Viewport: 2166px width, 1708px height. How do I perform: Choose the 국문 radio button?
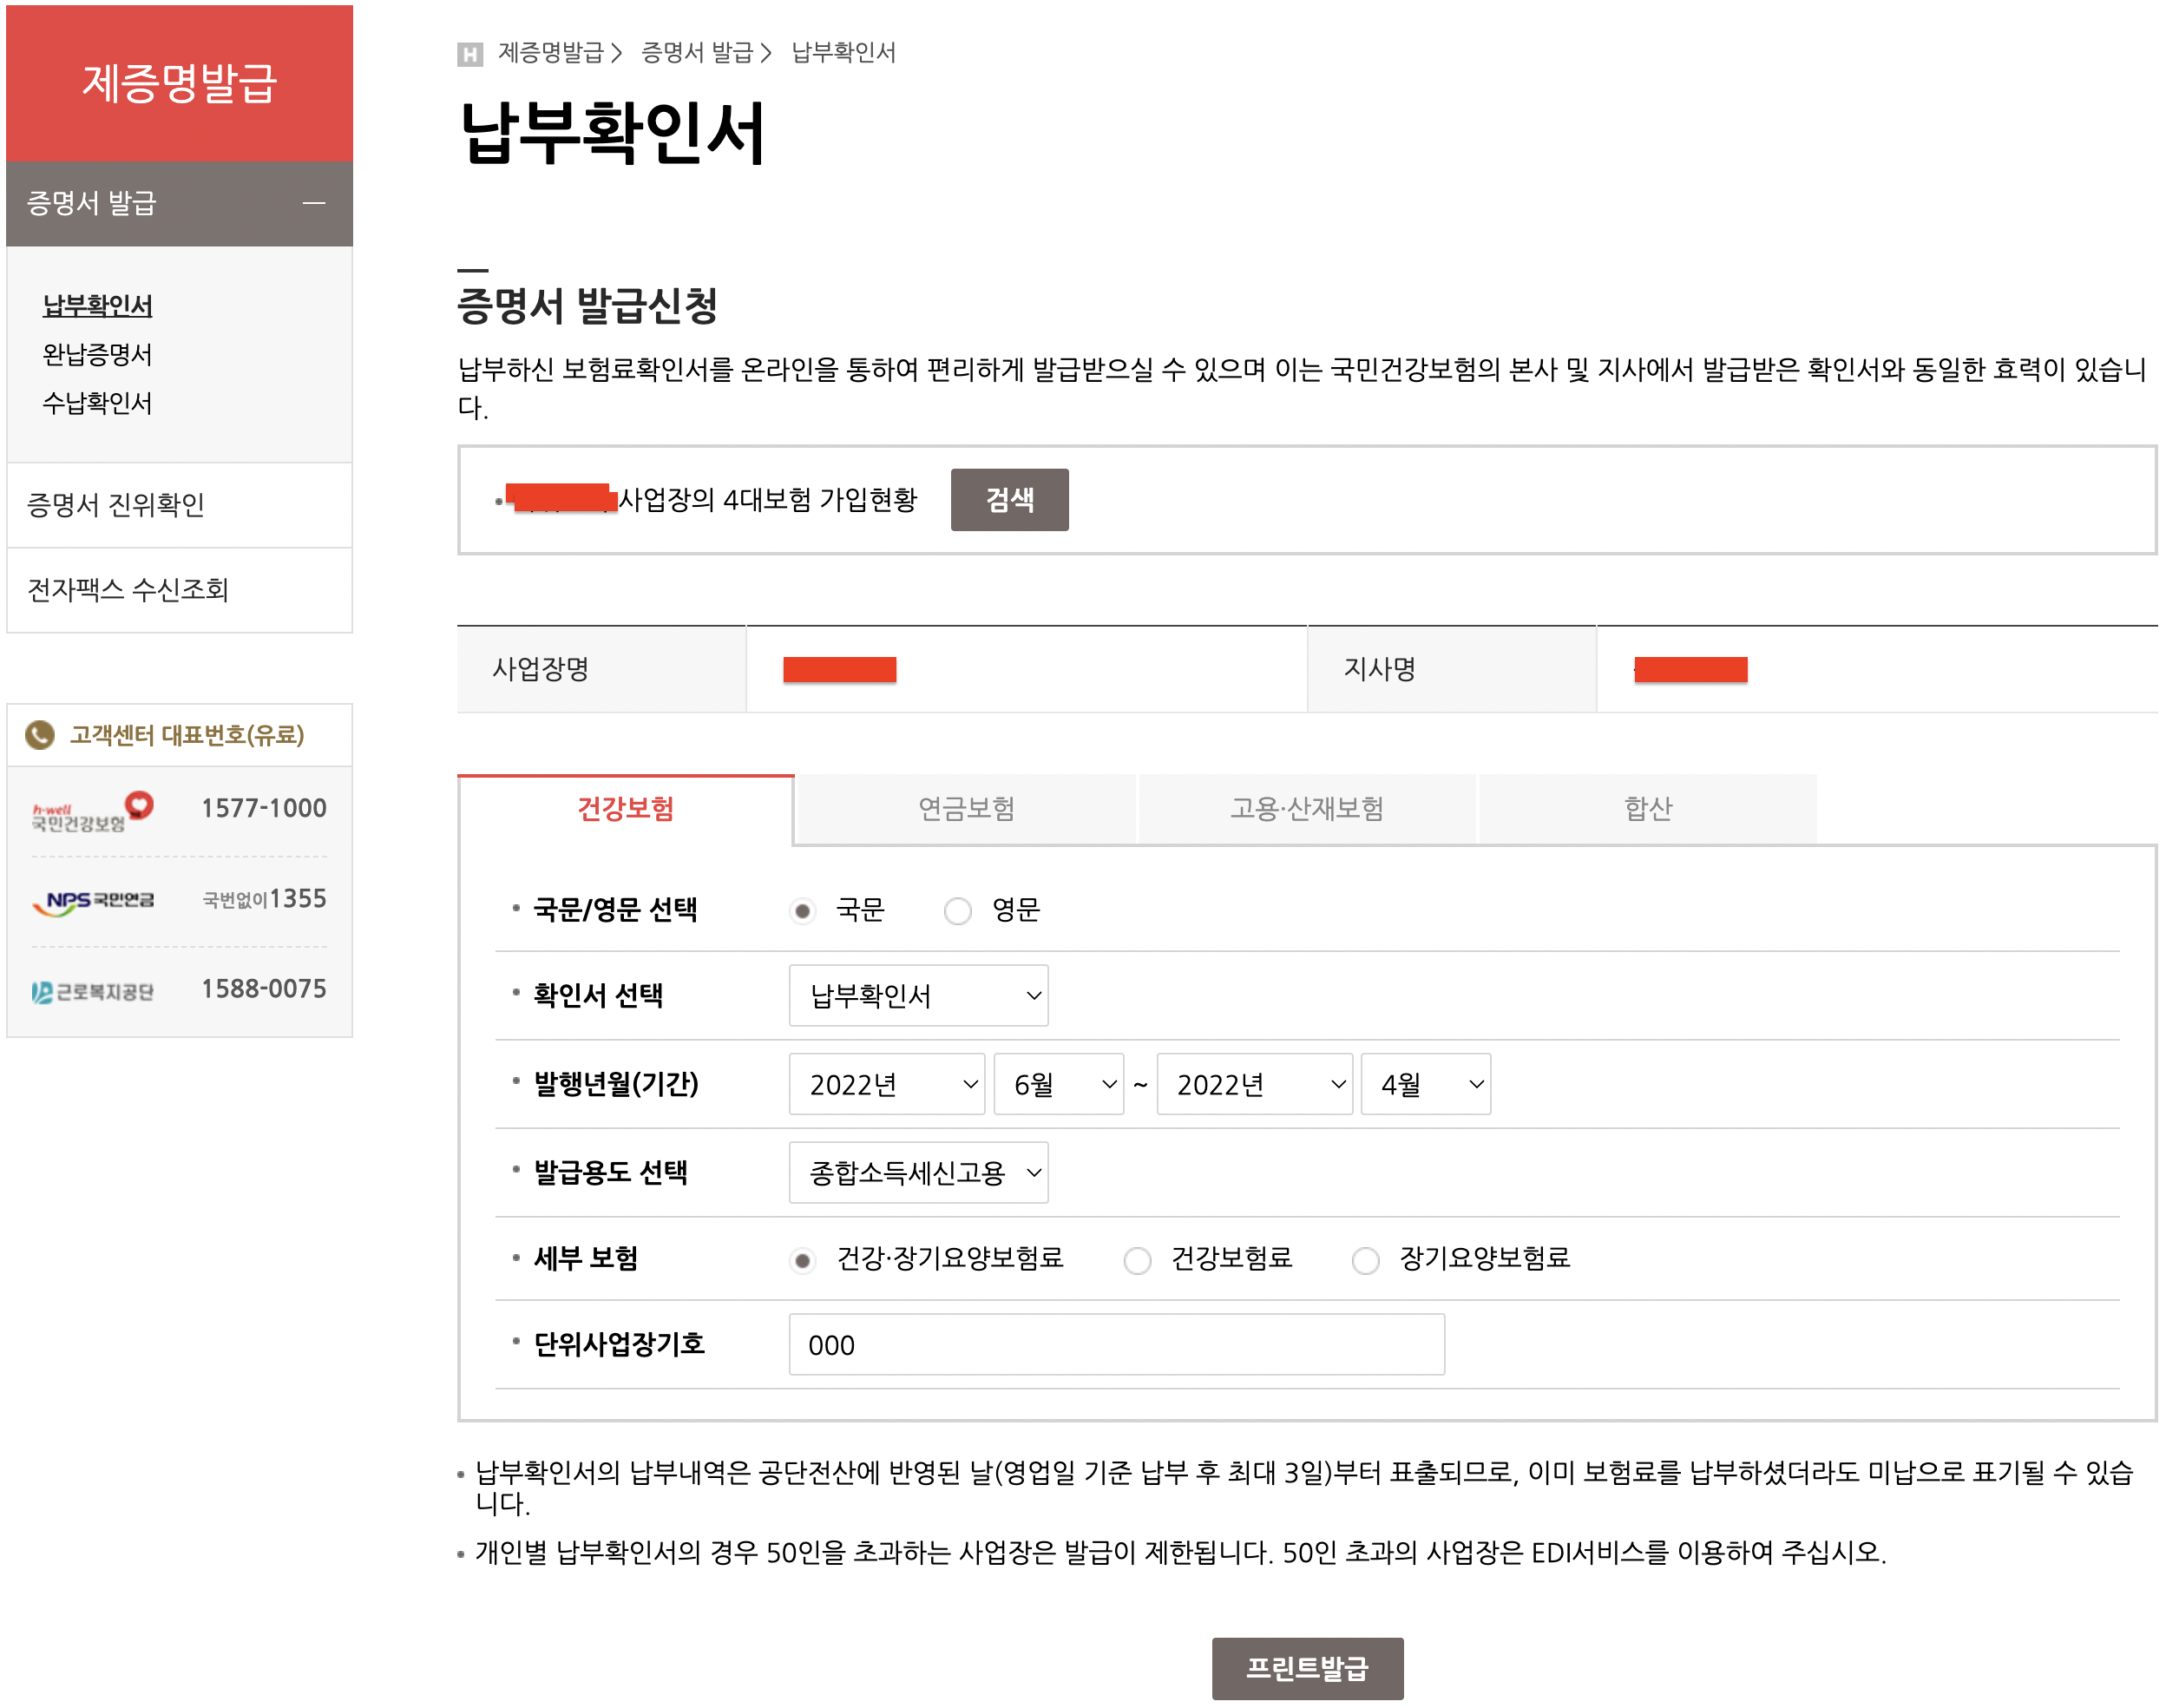(802, 911)
